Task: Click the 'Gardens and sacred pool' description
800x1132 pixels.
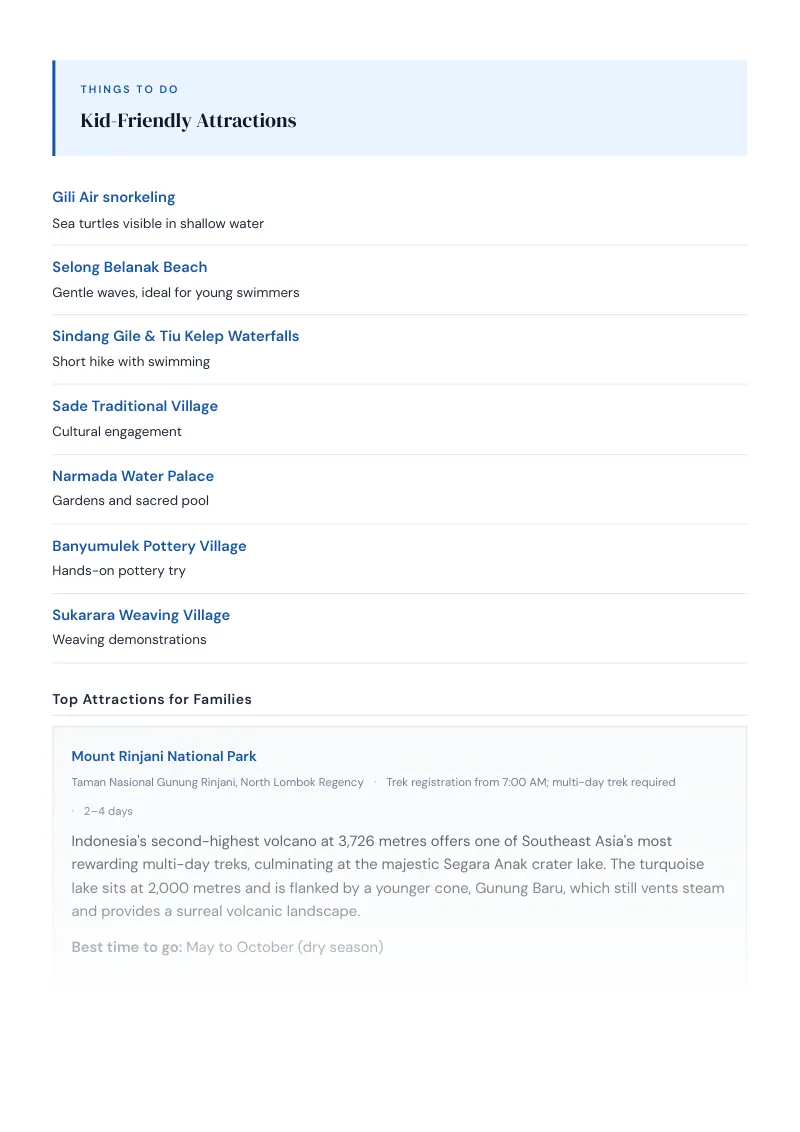Action: 130,500
